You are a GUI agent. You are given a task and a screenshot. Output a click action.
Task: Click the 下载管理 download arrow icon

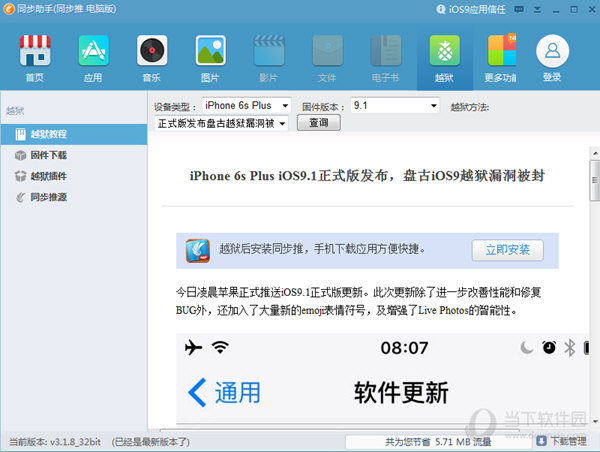click(541, 441)
